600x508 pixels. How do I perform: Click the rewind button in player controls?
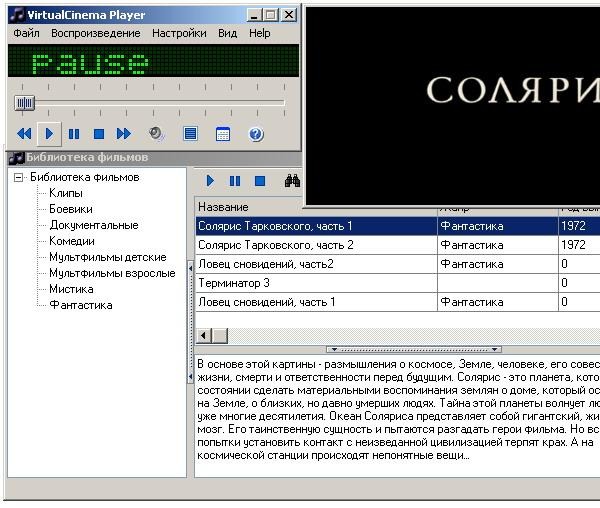point(24,134)
